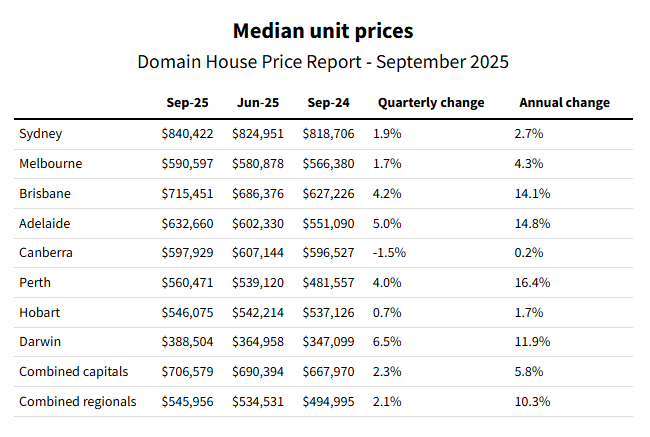The width and height of the screenshot is (650, 437).
Task: Click the "Median unit prices" title
Action: 322,31
